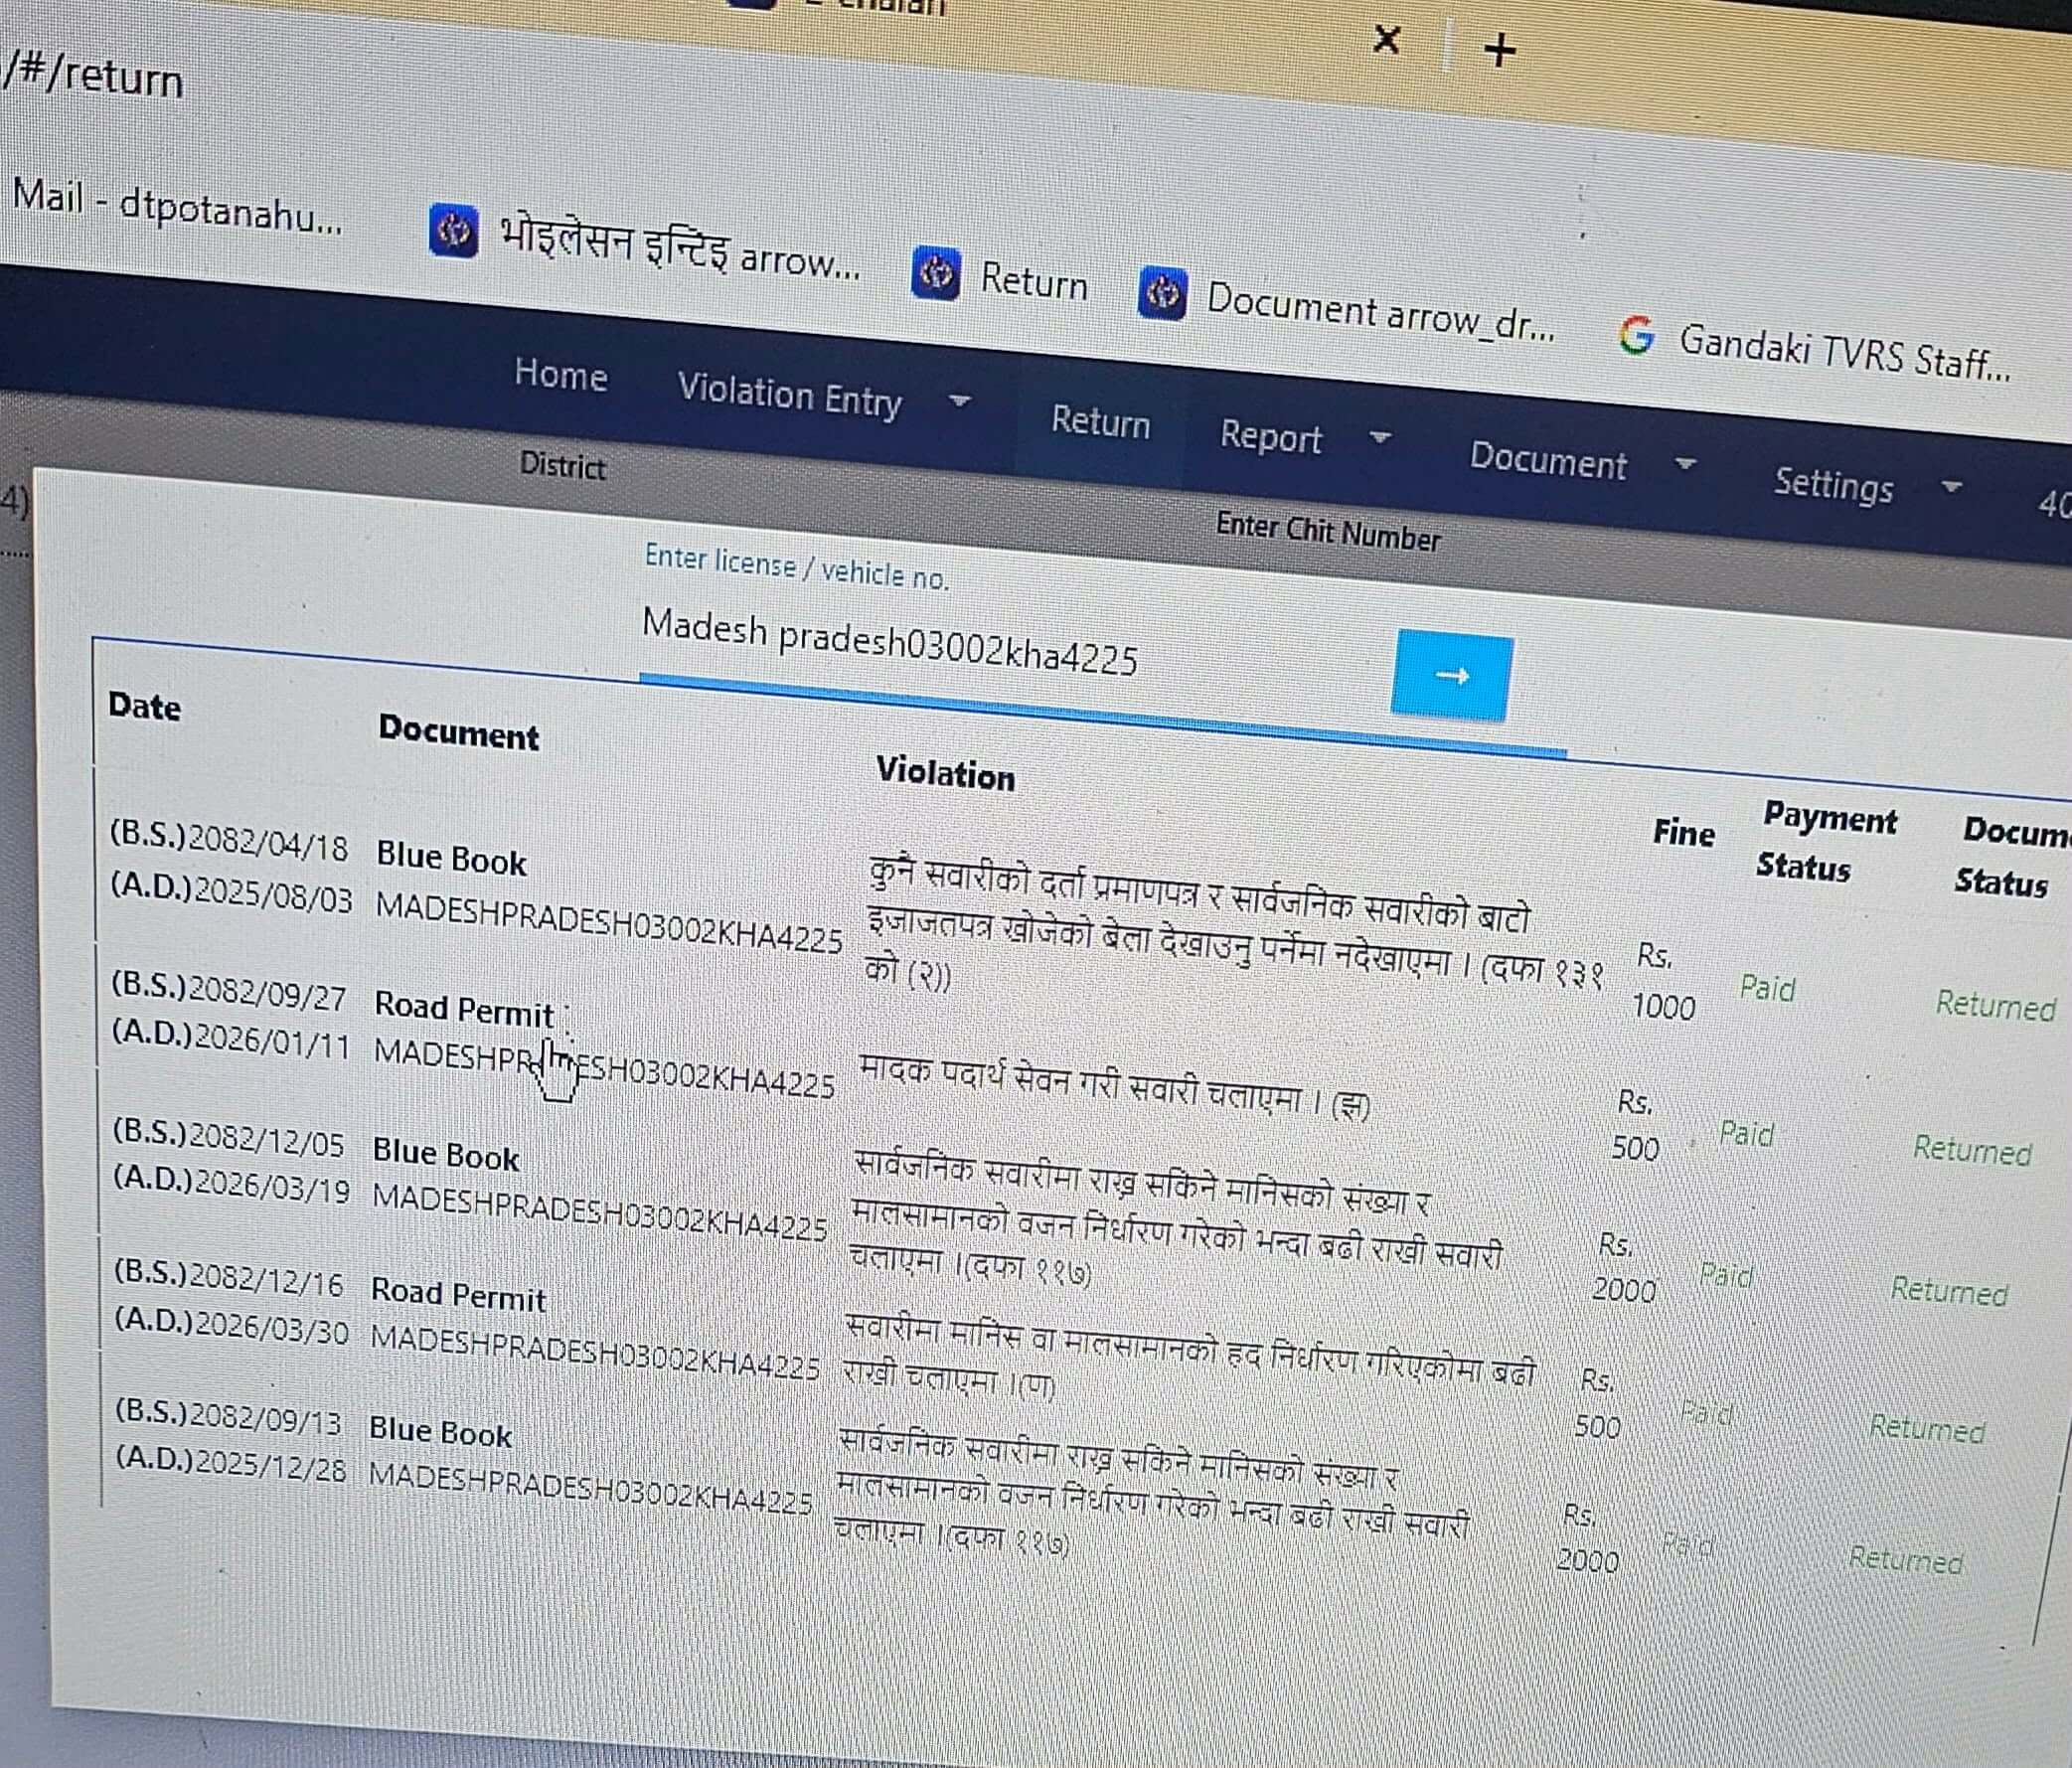Click the Date column header
This screenshot has width=2072, height=1768.
(145, 706)
